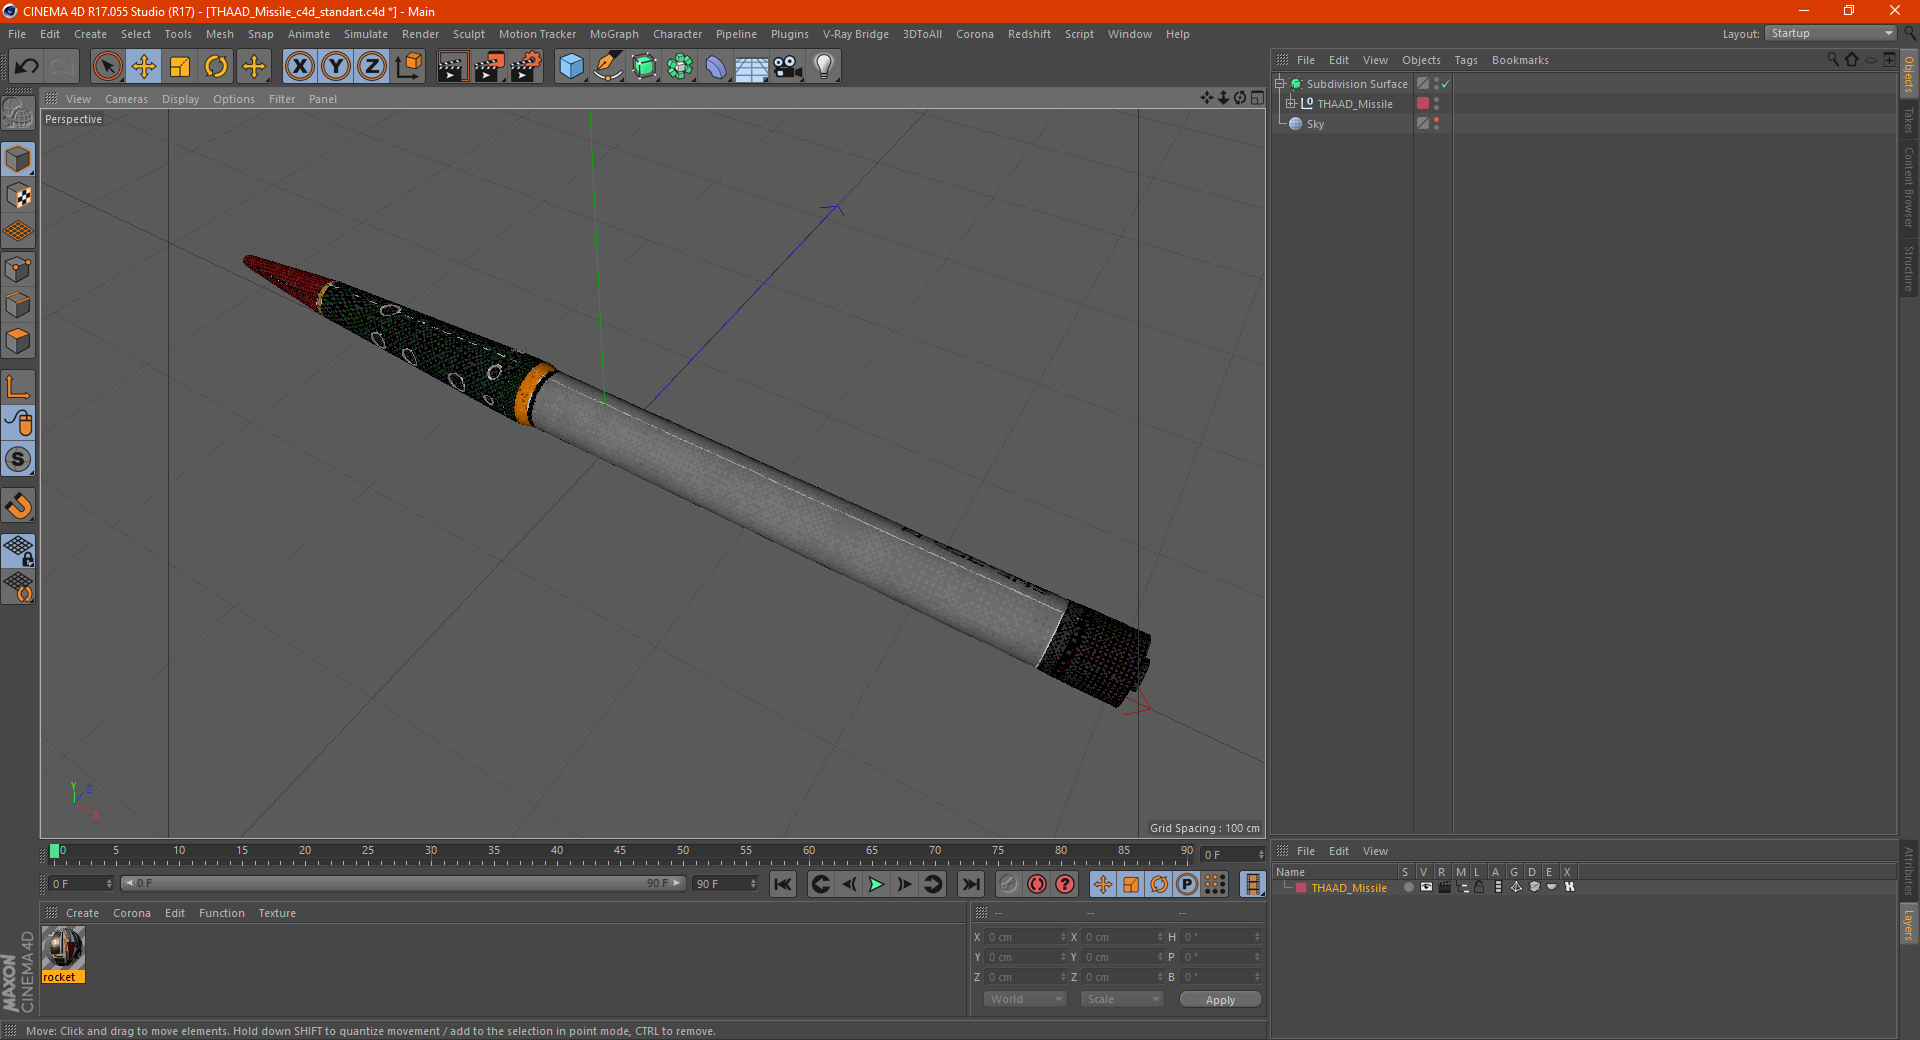Render active view clapperboard icon
This screenshot has height=1040, width=1920.
point(452,67)
